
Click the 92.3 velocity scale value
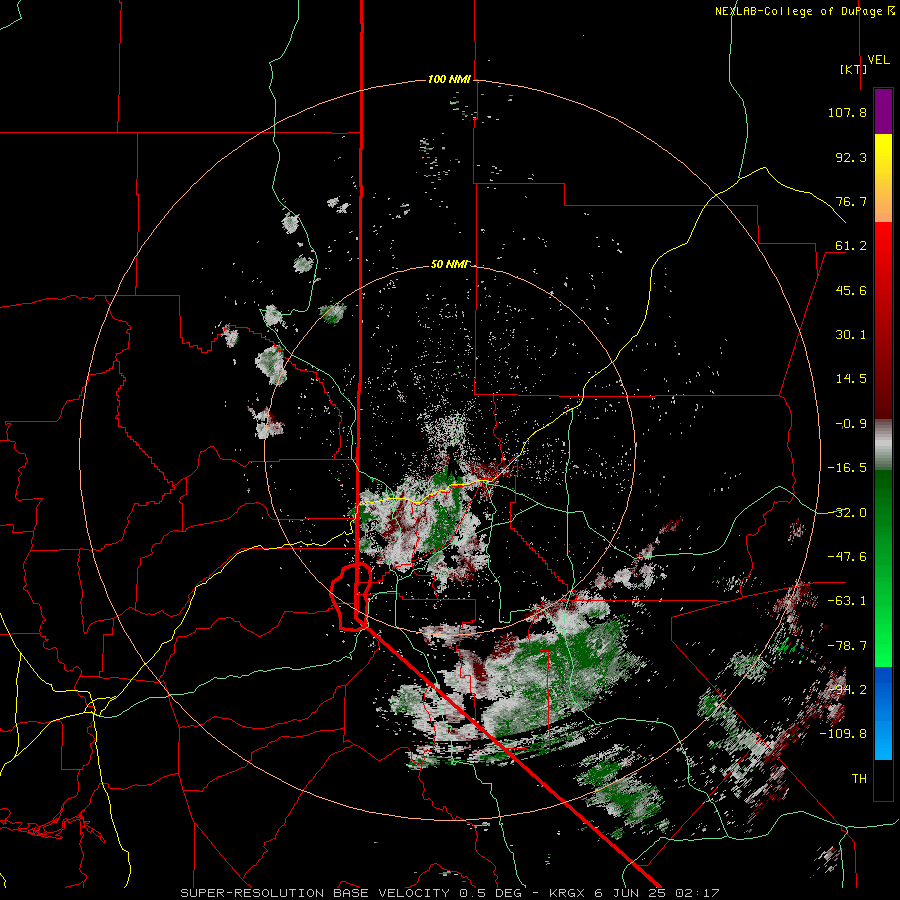(851, 157)
